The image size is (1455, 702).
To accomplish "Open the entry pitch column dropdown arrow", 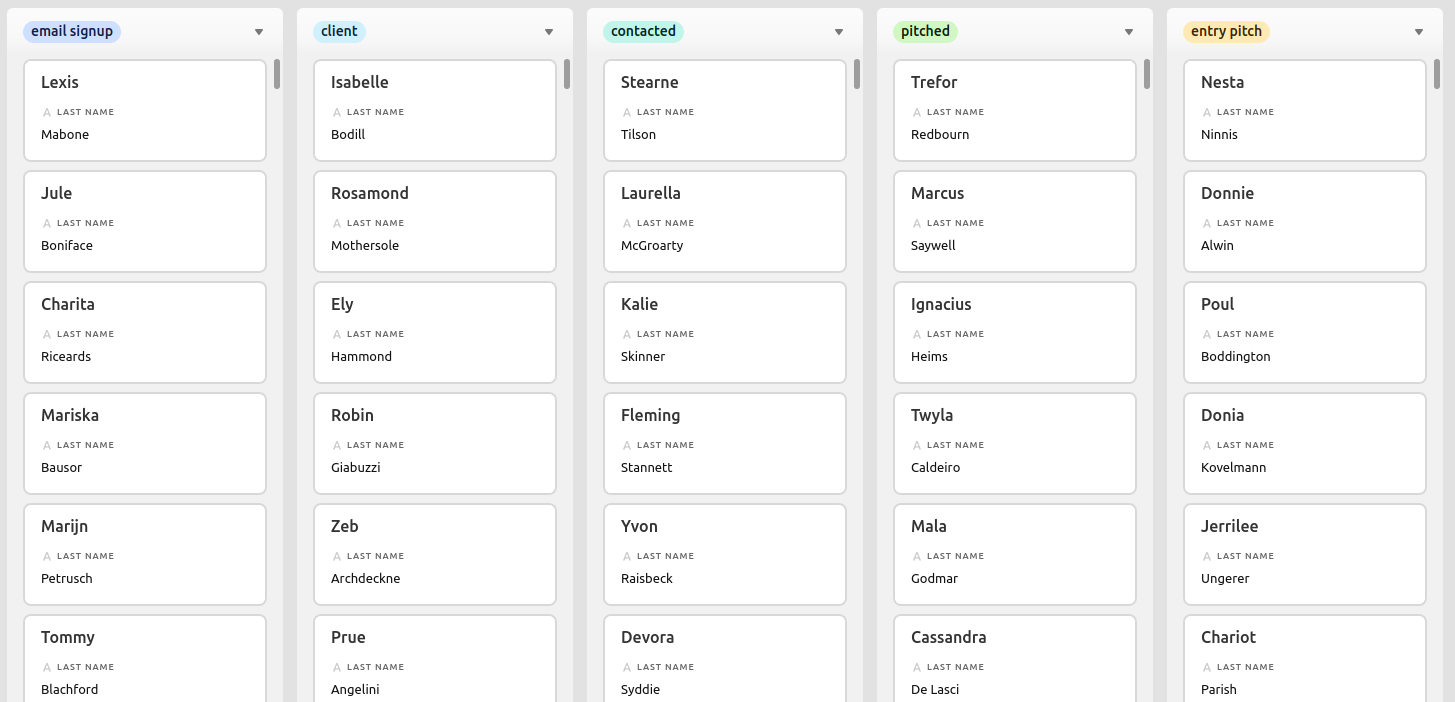I will (x=1419, y=32).
